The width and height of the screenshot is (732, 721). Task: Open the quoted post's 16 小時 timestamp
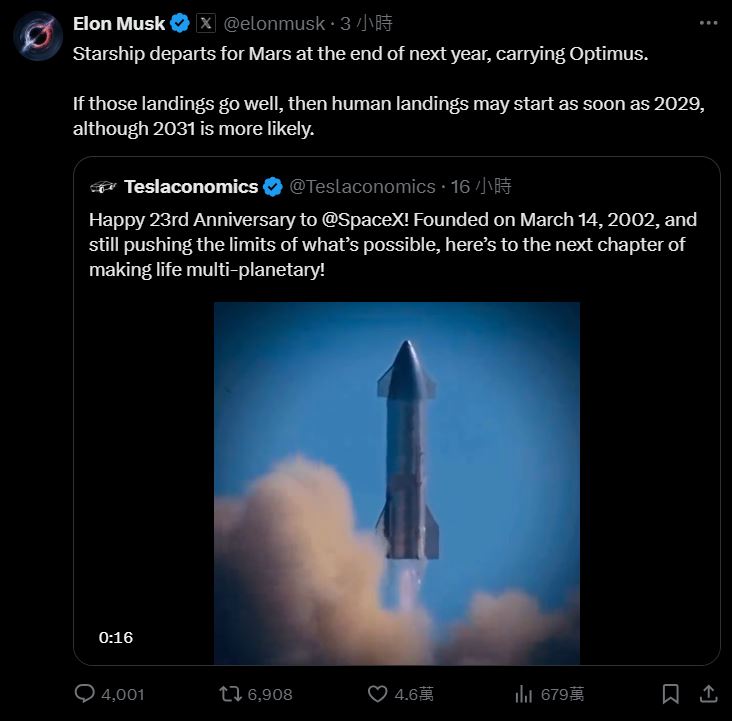pos(481,186)
